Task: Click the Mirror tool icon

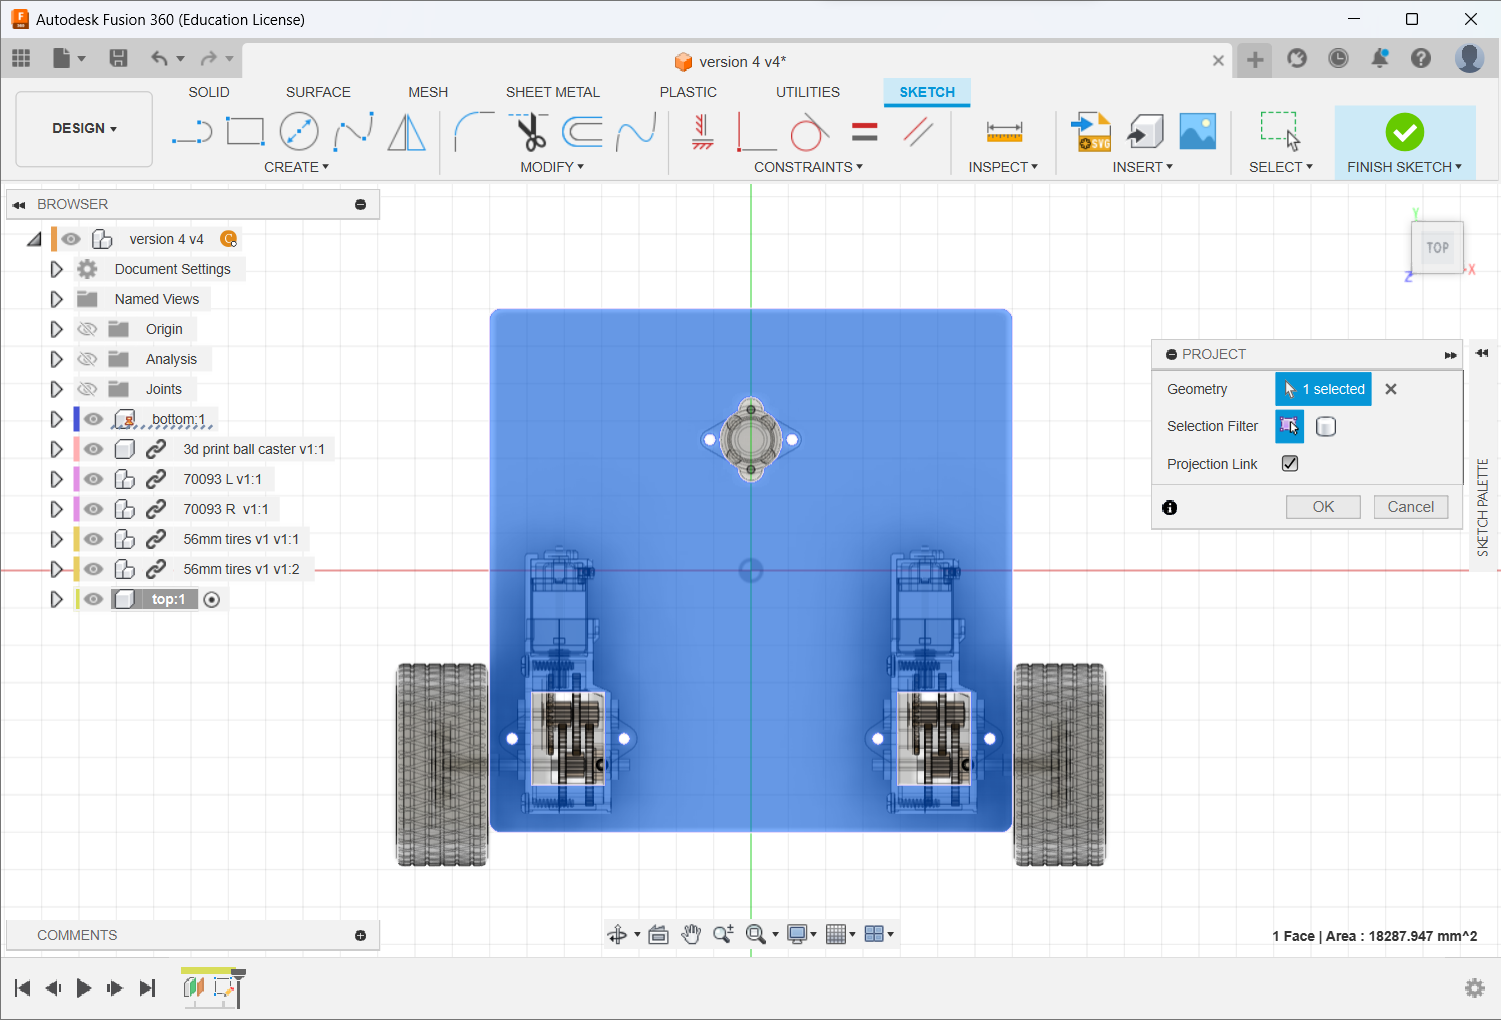Action: pyautogui.click(x=406, y=132)
